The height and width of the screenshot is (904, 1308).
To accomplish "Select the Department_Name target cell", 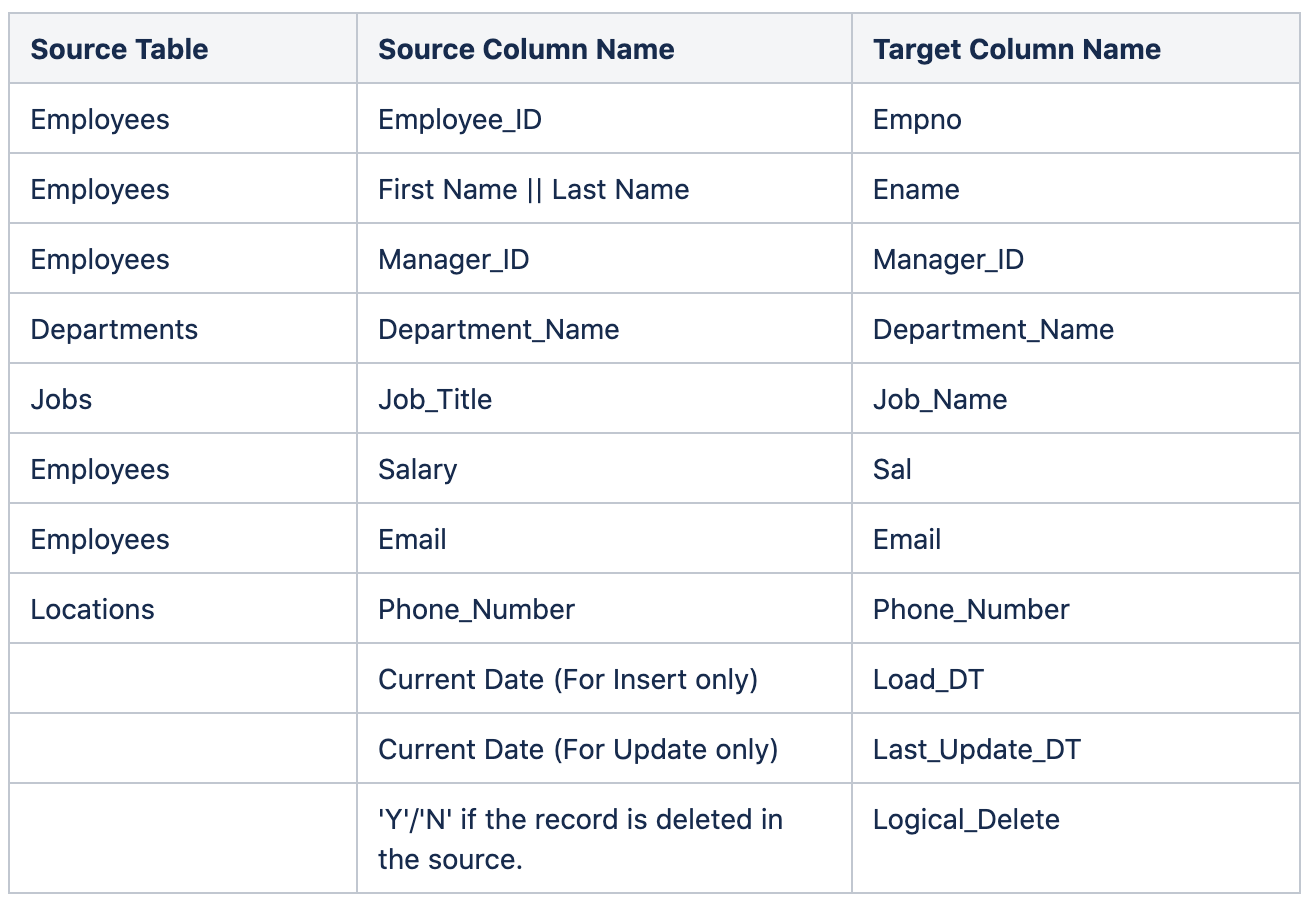I will click(992, 329).
